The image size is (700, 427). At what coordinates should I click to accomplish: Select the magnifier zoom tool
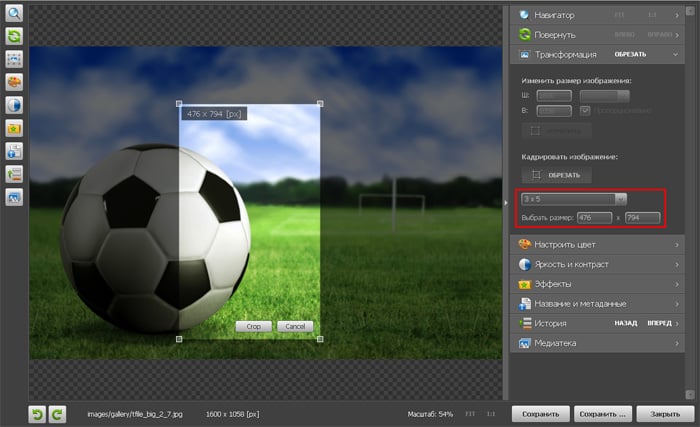[15, 14]
